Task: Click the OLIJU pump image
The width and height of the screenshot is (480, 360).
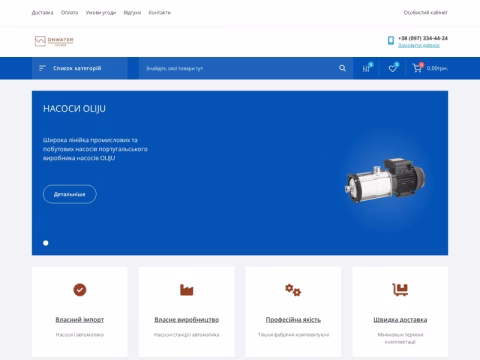Action: coord(385,181)
